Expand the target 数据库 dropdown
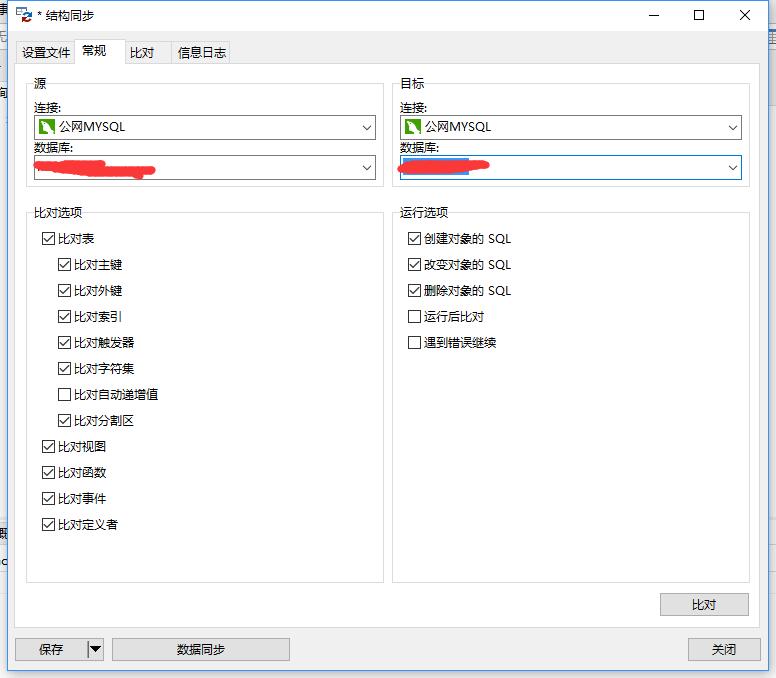This screenshot has height=678, width=776. 733,168
